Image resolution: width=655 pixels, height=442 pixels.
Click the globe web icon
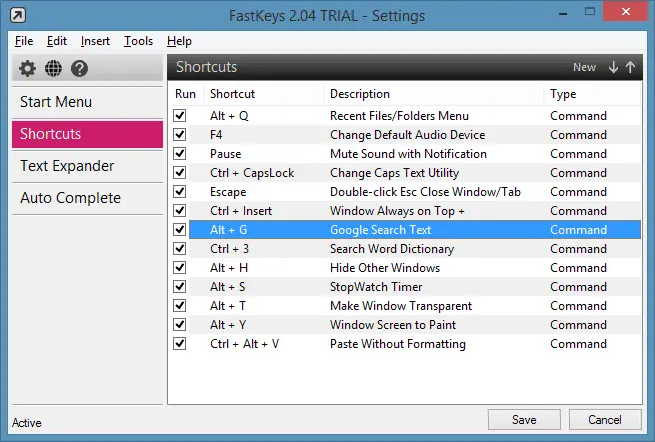tap(53, 68)
